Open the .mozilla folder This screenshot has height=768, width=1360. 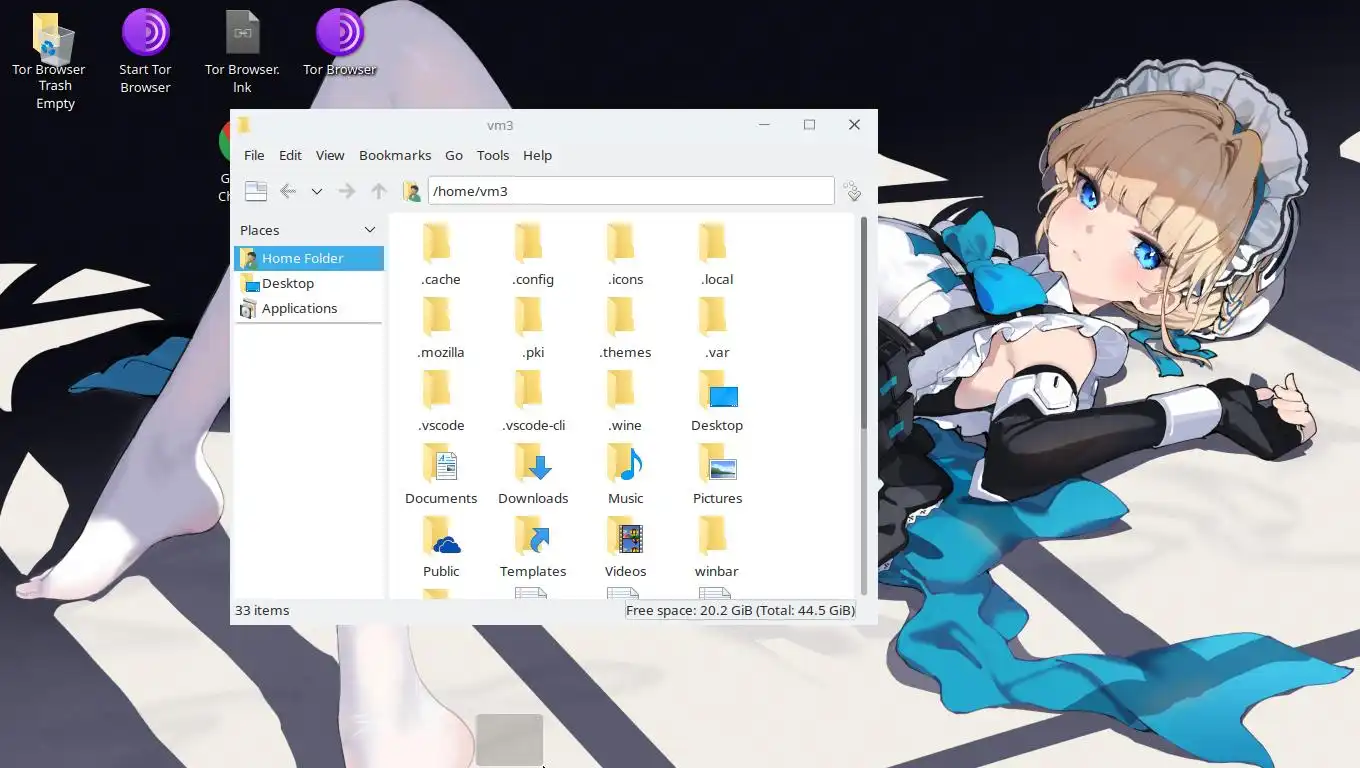(x=441, y=328)
